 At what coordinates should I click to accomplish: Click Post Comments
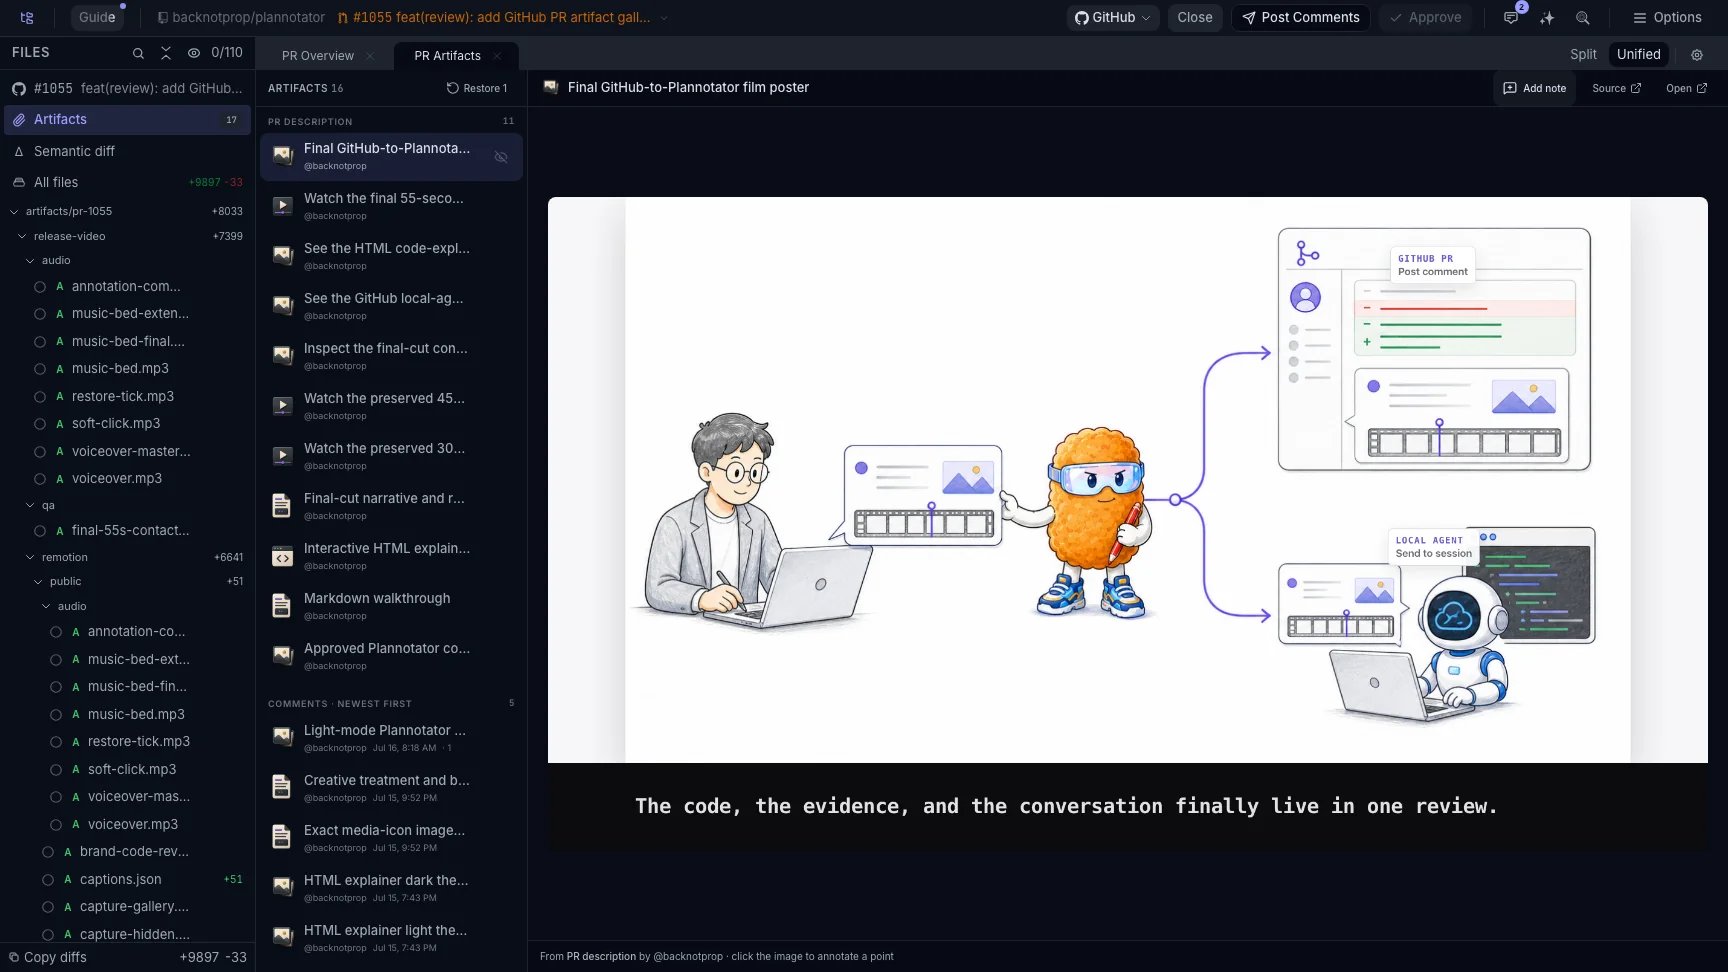click(x=1300, y=17)
